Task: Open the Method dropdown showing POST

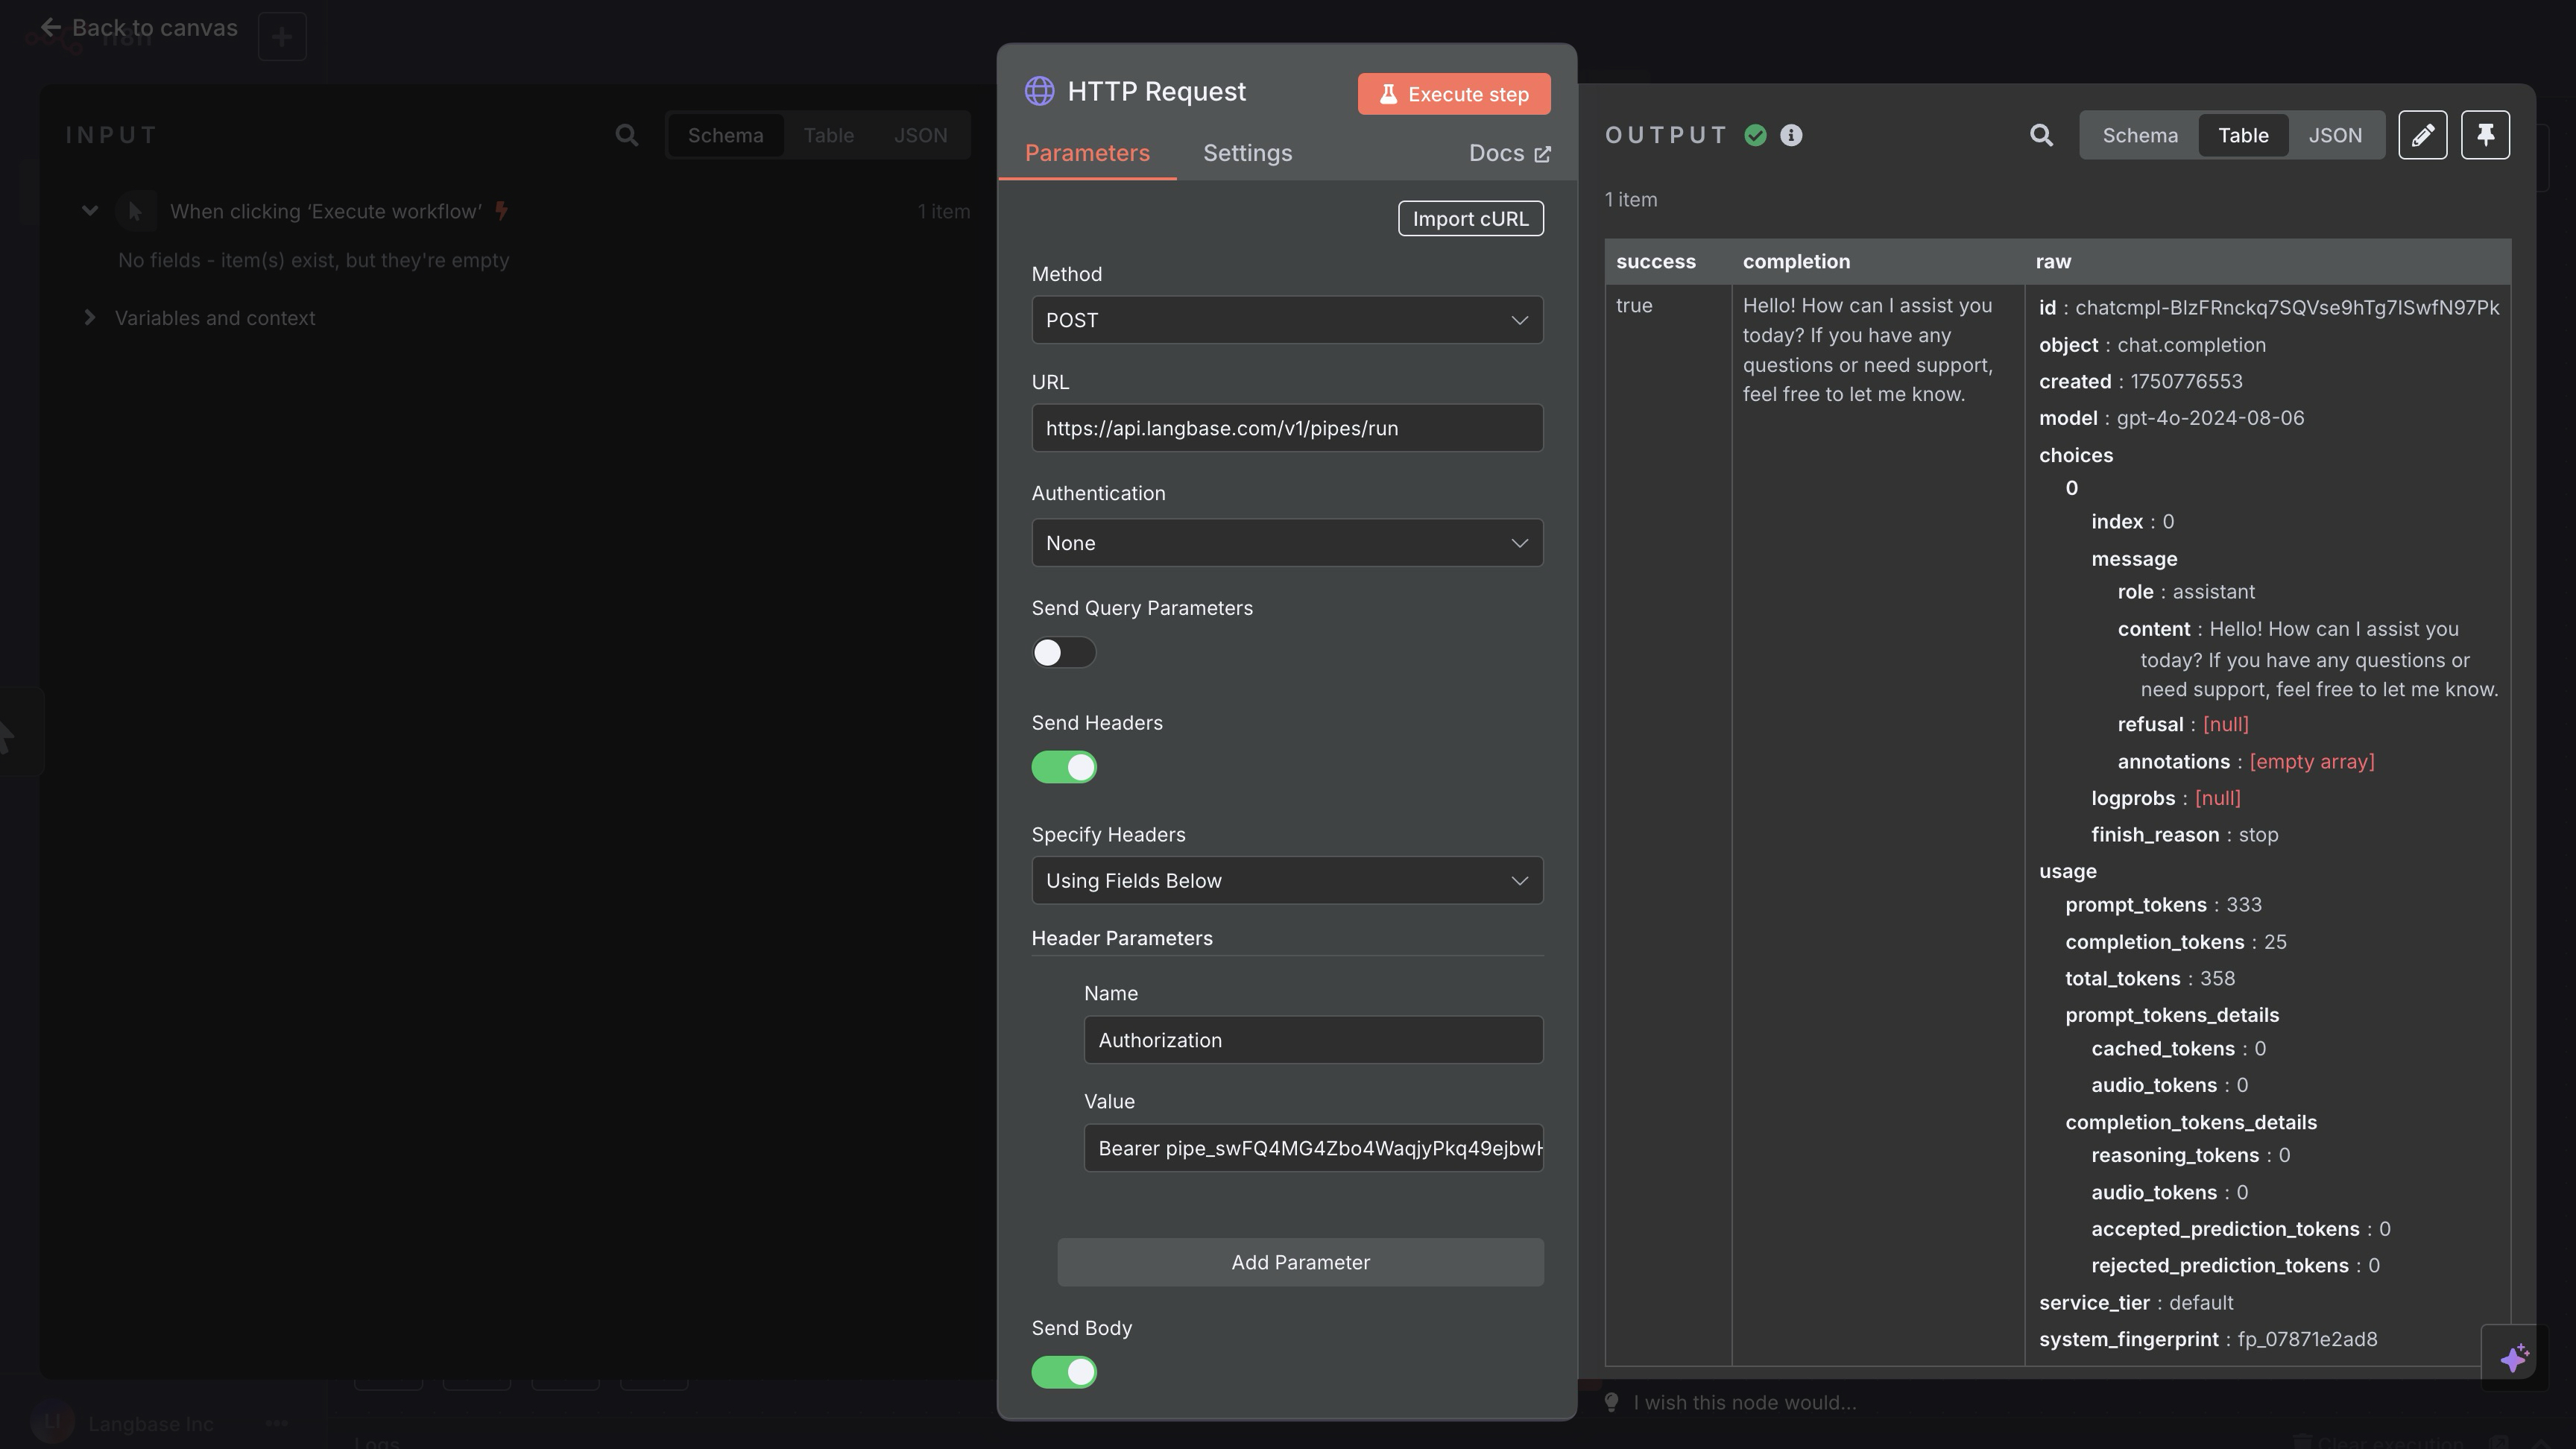Action: tap(1287, 320)
